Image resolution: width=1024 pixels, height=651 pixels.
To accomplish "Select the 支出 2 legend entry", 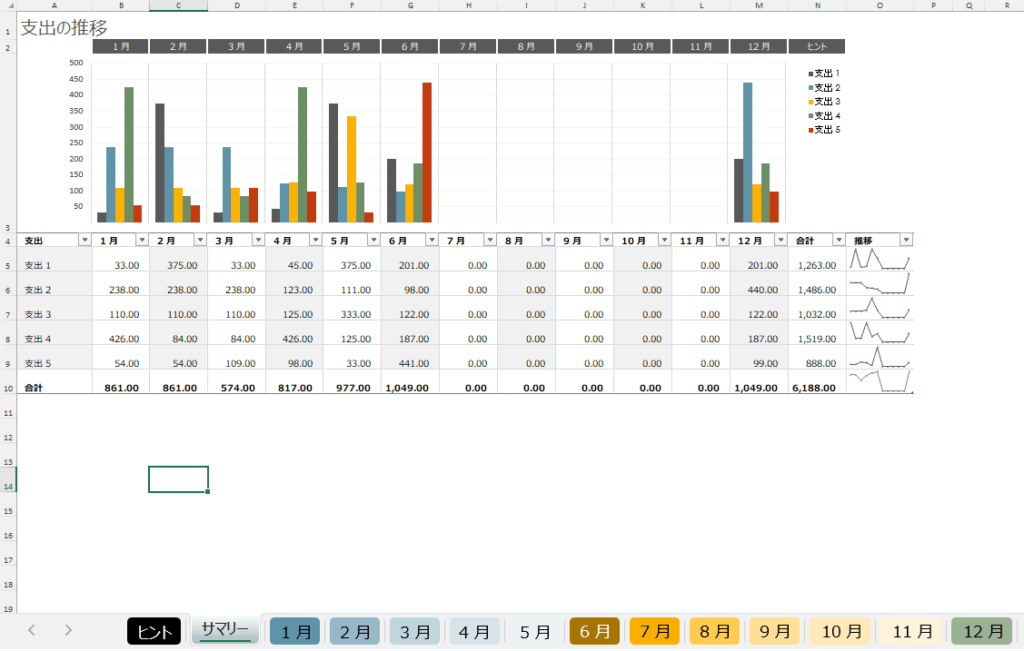I will pos(824,87).
